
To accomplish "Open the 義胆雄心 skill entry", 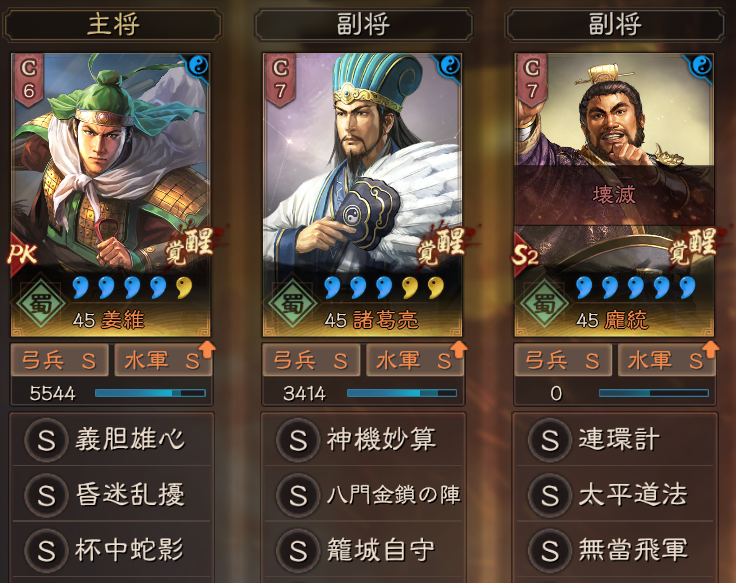I will (x=112, y=440).
